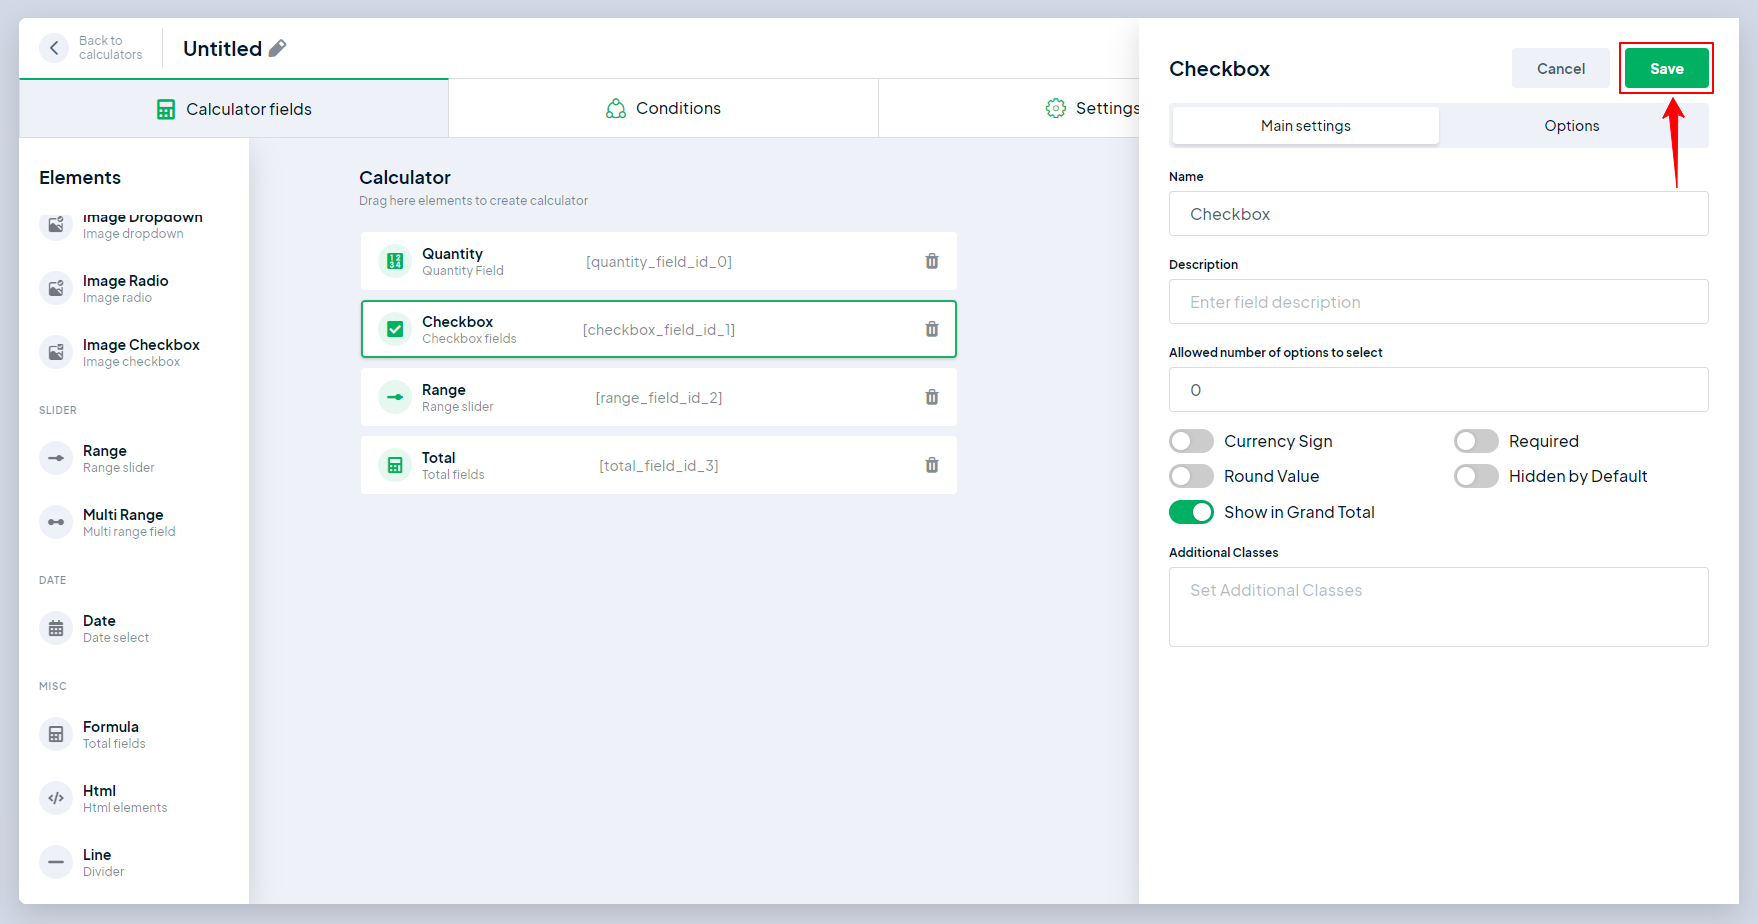Turn on the Required toggle
The width and height of the screenshot is (1758, 924).
pyautogui.click(x=1475, y=441)
